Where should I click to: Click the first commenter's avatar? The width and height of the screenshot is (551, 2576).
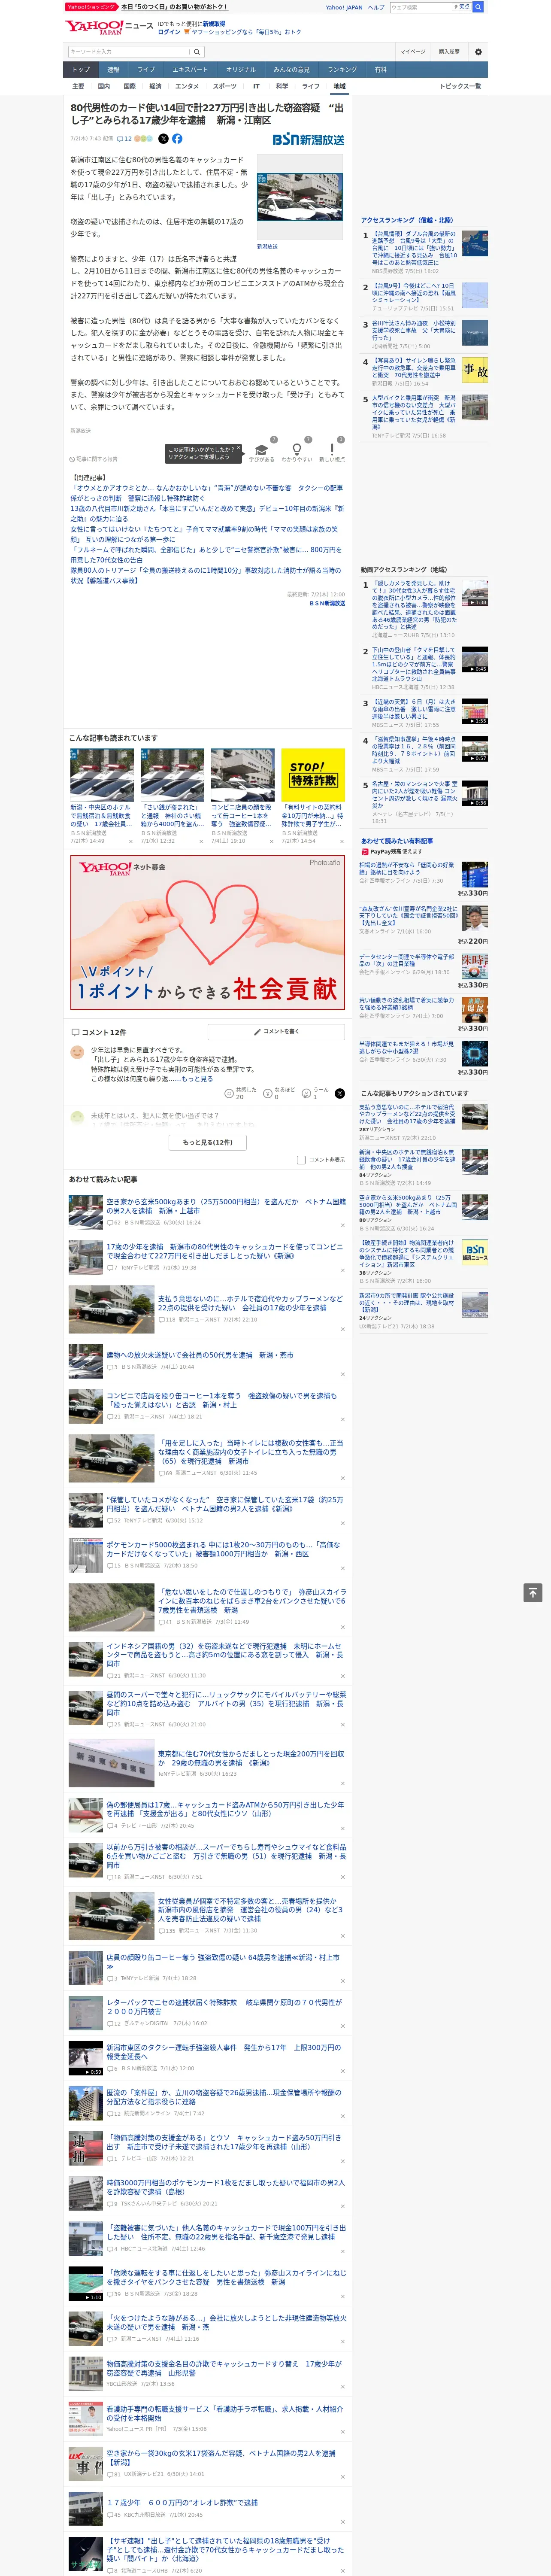click(x=77, y=1052)
